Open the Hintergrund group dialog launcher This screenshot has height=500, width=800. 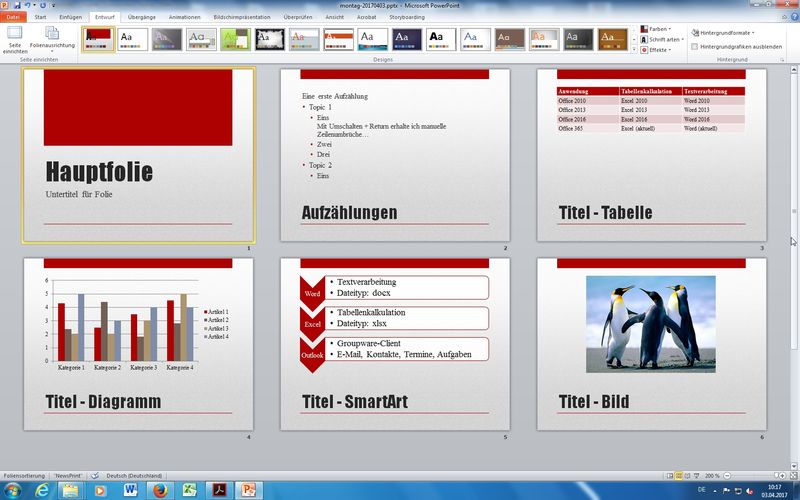tap(782, 60)
